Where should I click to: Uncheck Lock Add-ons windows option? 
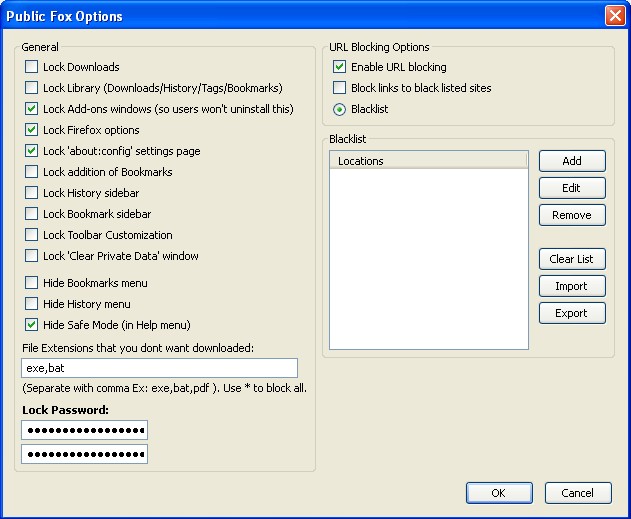tap(31, 108)
